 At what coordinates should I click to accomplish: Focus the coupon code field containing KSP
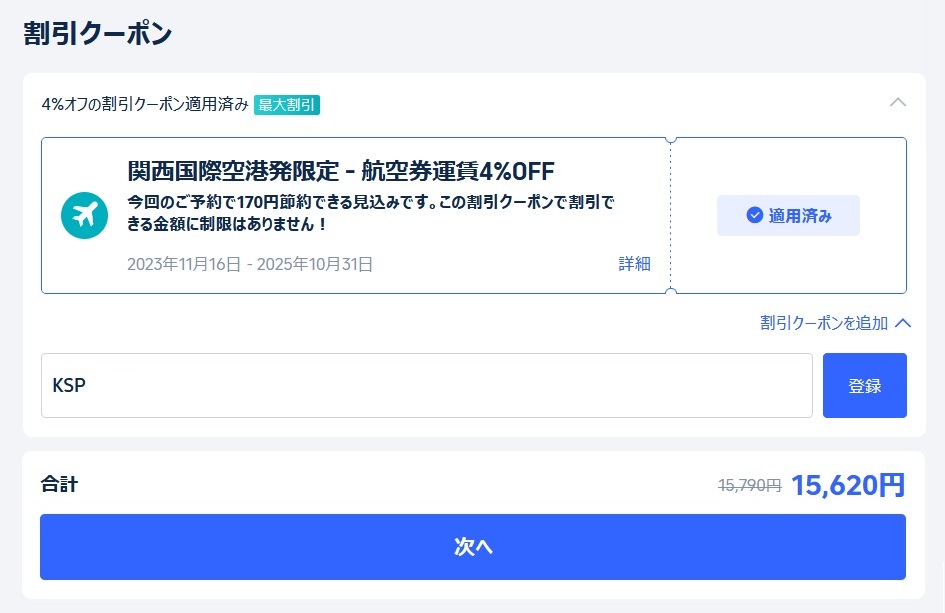426,385
